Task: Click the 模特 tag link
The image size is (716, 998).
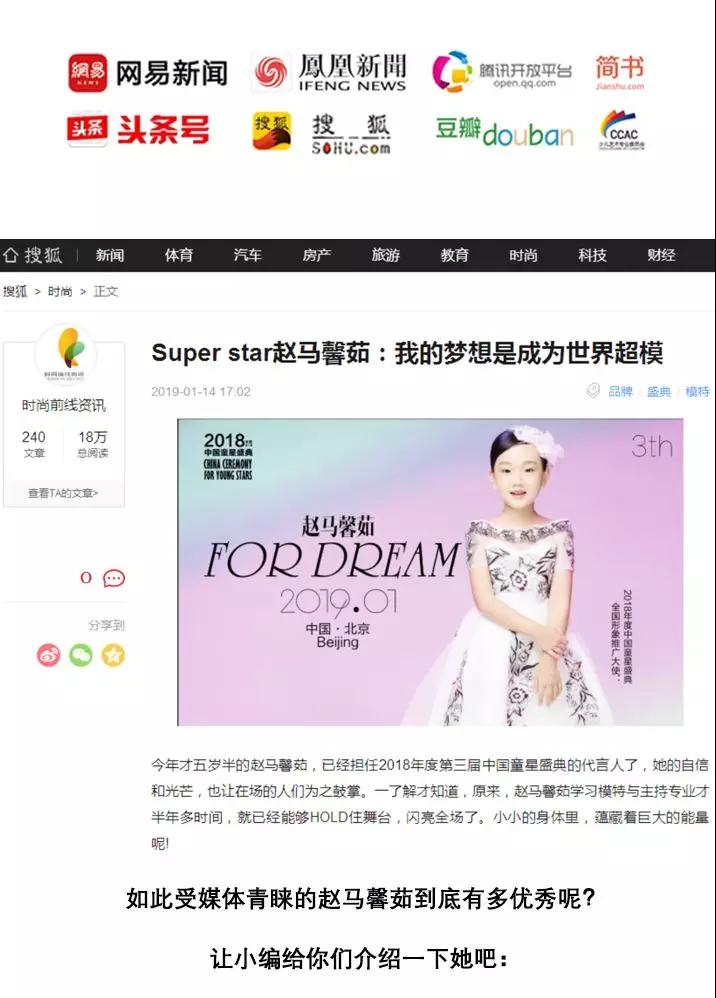Action: tap(698, 391)
